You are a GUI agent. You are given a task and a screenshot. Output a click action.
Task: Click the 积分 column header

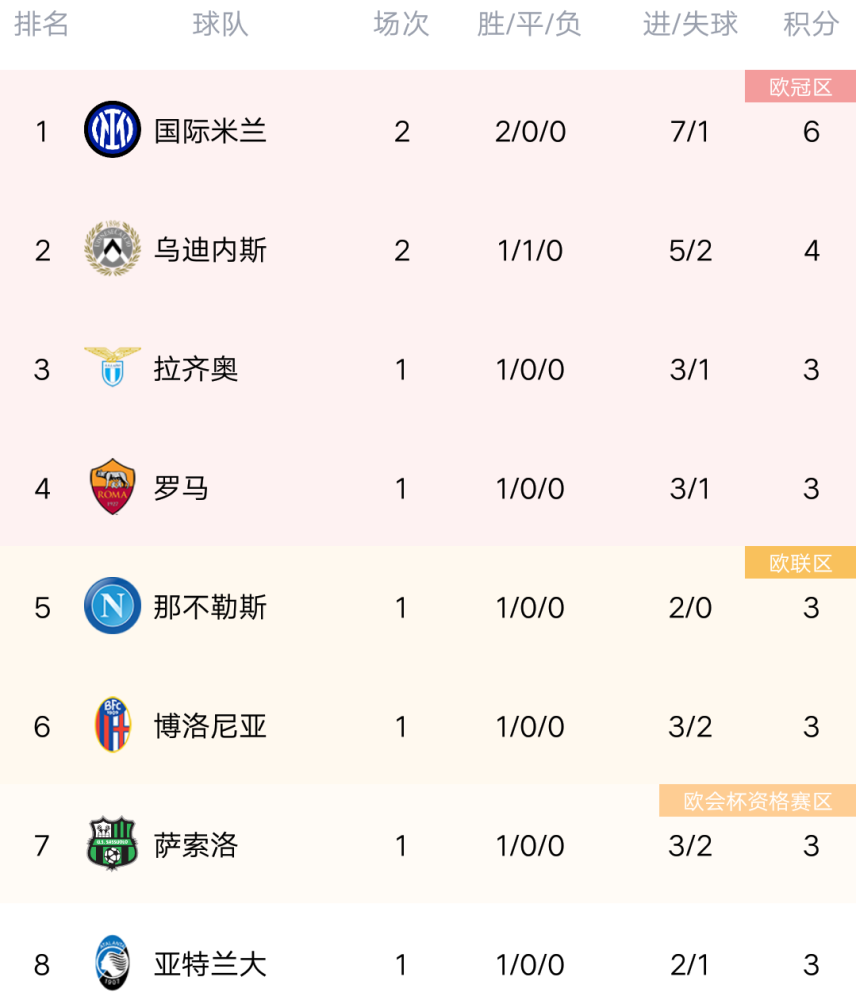[x=811, y=24]
